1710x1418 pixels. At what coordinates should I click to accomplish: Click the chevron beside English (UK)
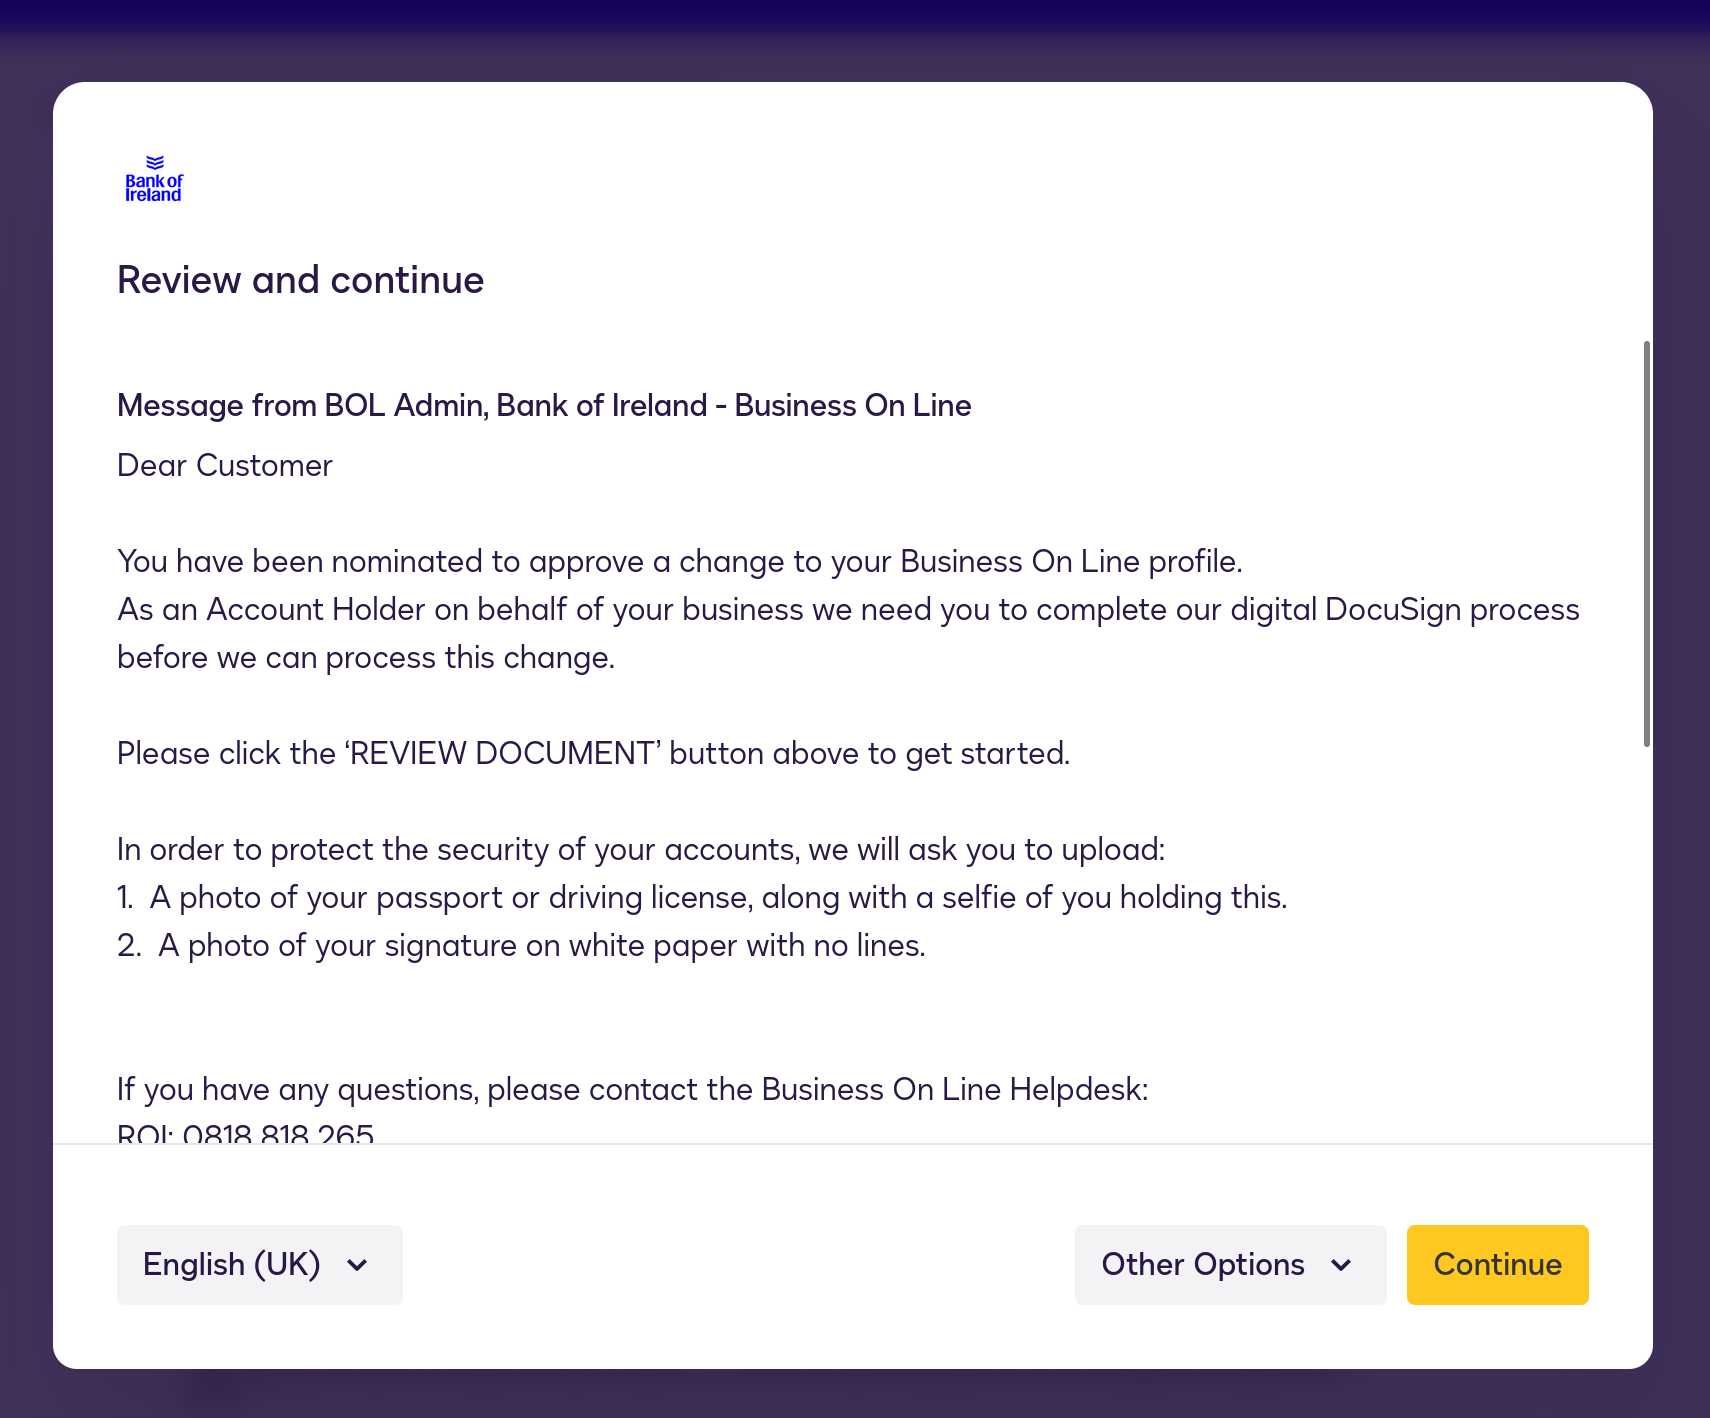[x=357, y=1265]
